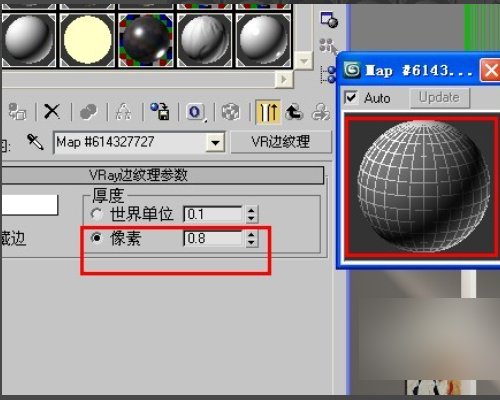Click the Select by Material icon
Image resolution: width=500 pixels, height=400 pixels.
pos(328,46)
